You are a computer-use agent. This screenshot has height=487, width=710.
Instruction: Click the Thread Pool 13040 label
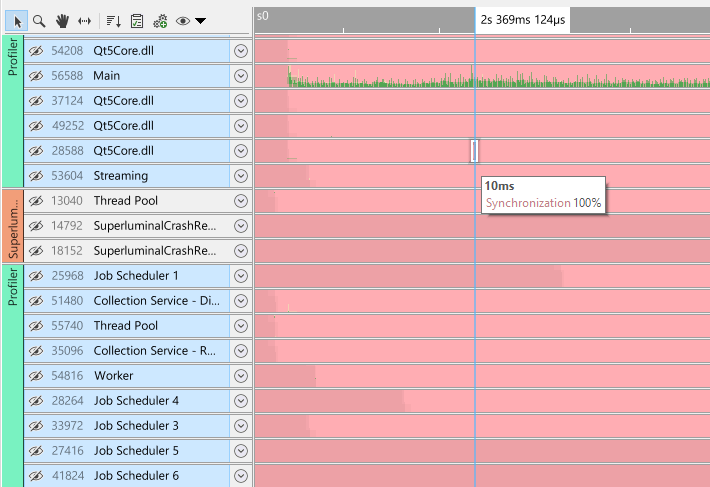coord(126,200)
